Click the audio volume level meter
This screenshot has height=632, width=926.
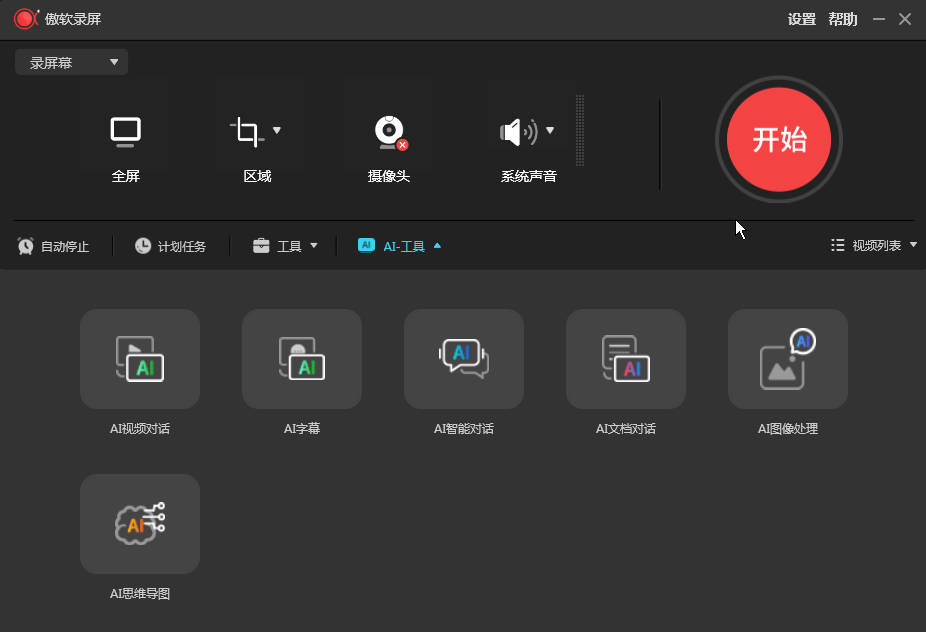(580, 130)
